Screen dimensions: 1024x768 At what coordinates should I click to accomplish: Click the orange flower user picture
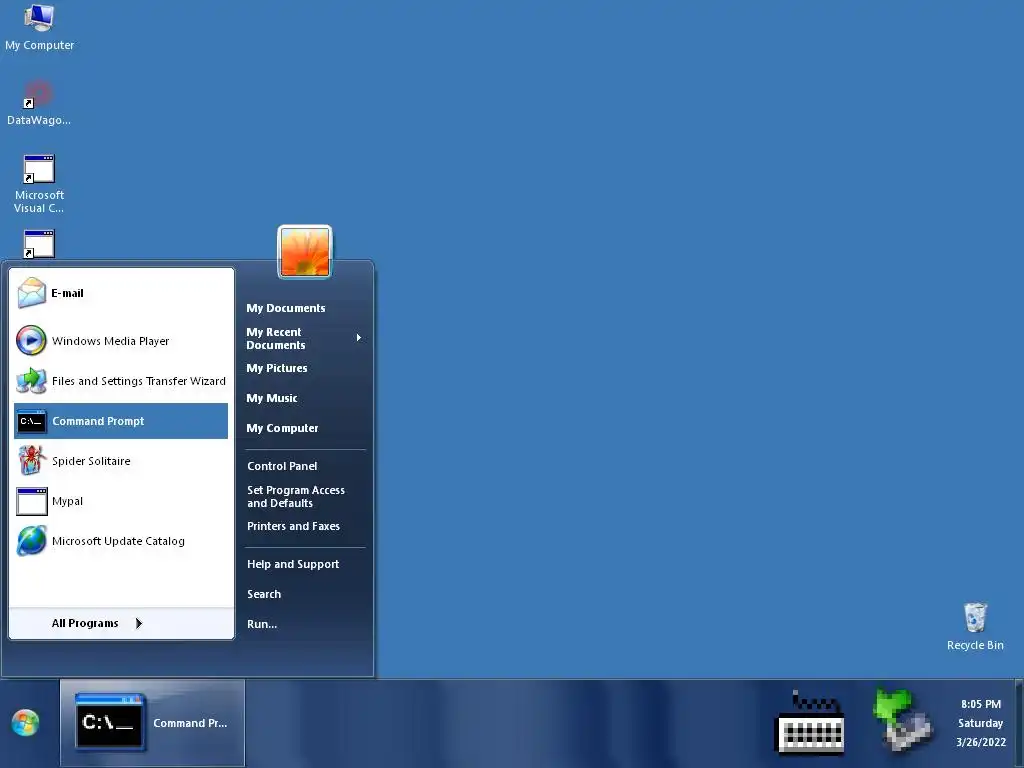pos(305,252)
